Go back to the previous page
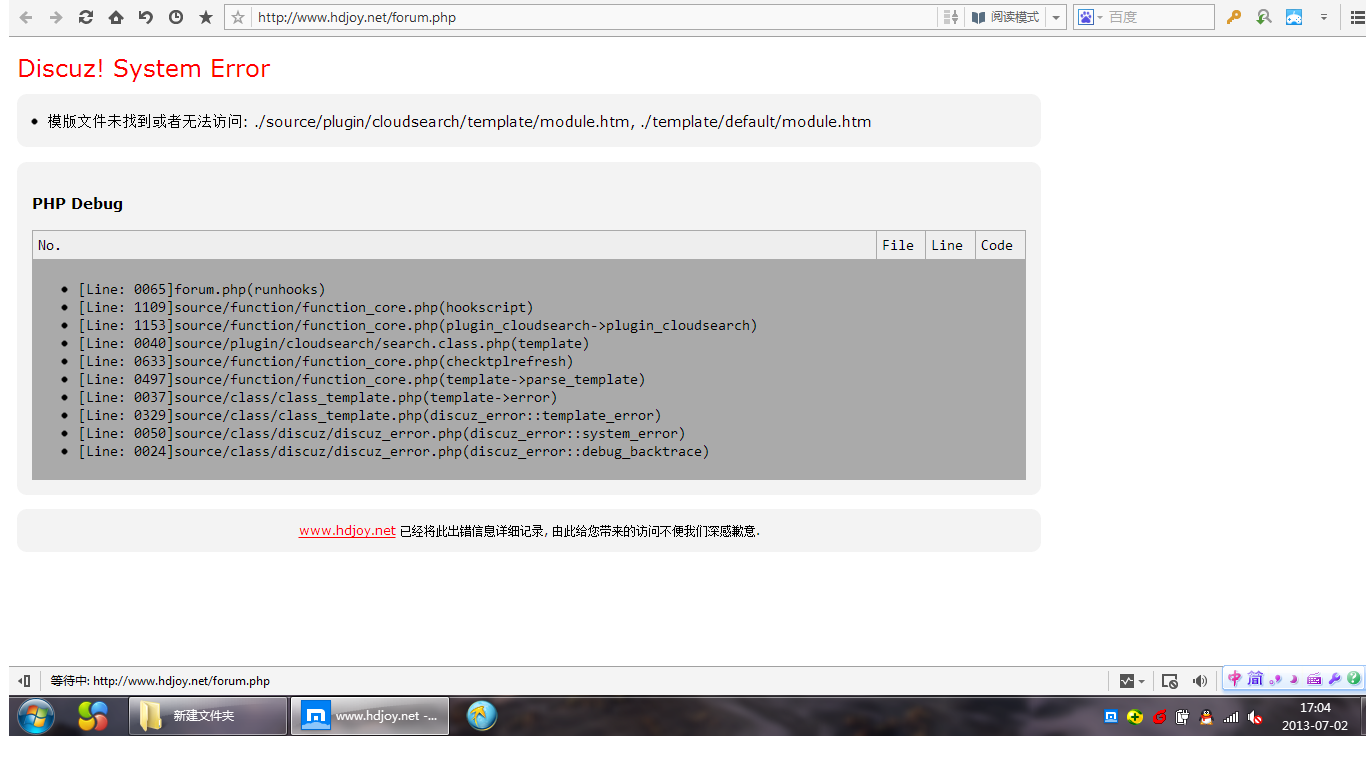The width and height of the screenshot is (1366, 768). (x=27, y=17)
